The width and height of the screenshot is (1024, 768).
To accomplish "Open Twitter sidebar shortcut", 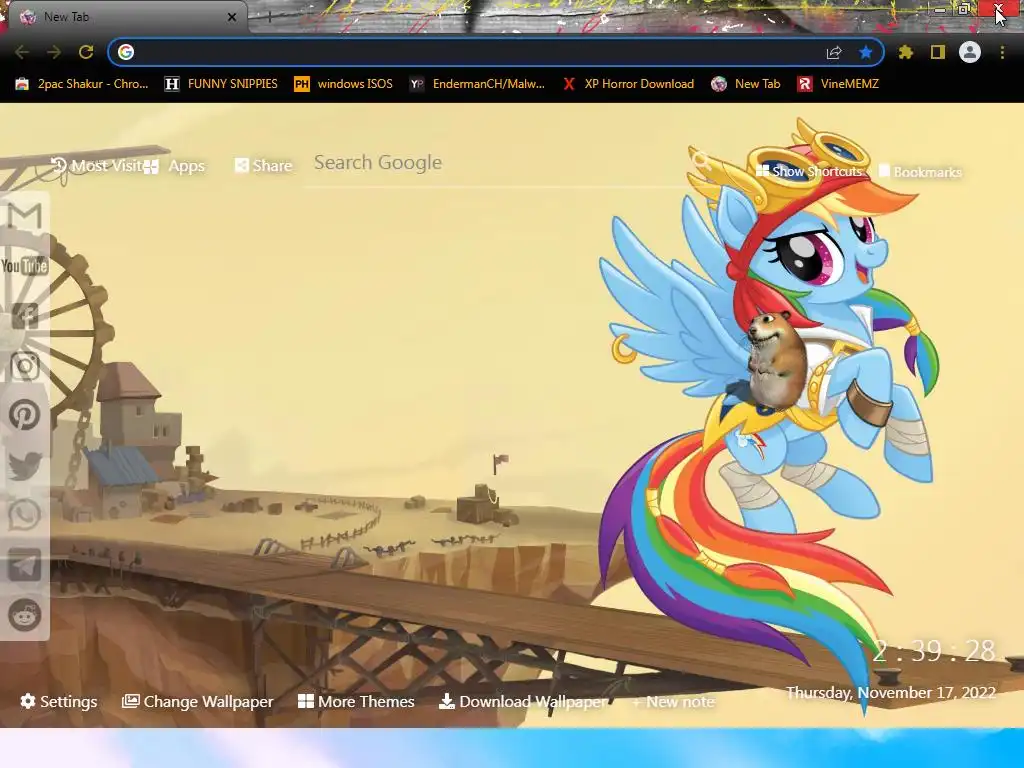I will click(x=25, y=466).
